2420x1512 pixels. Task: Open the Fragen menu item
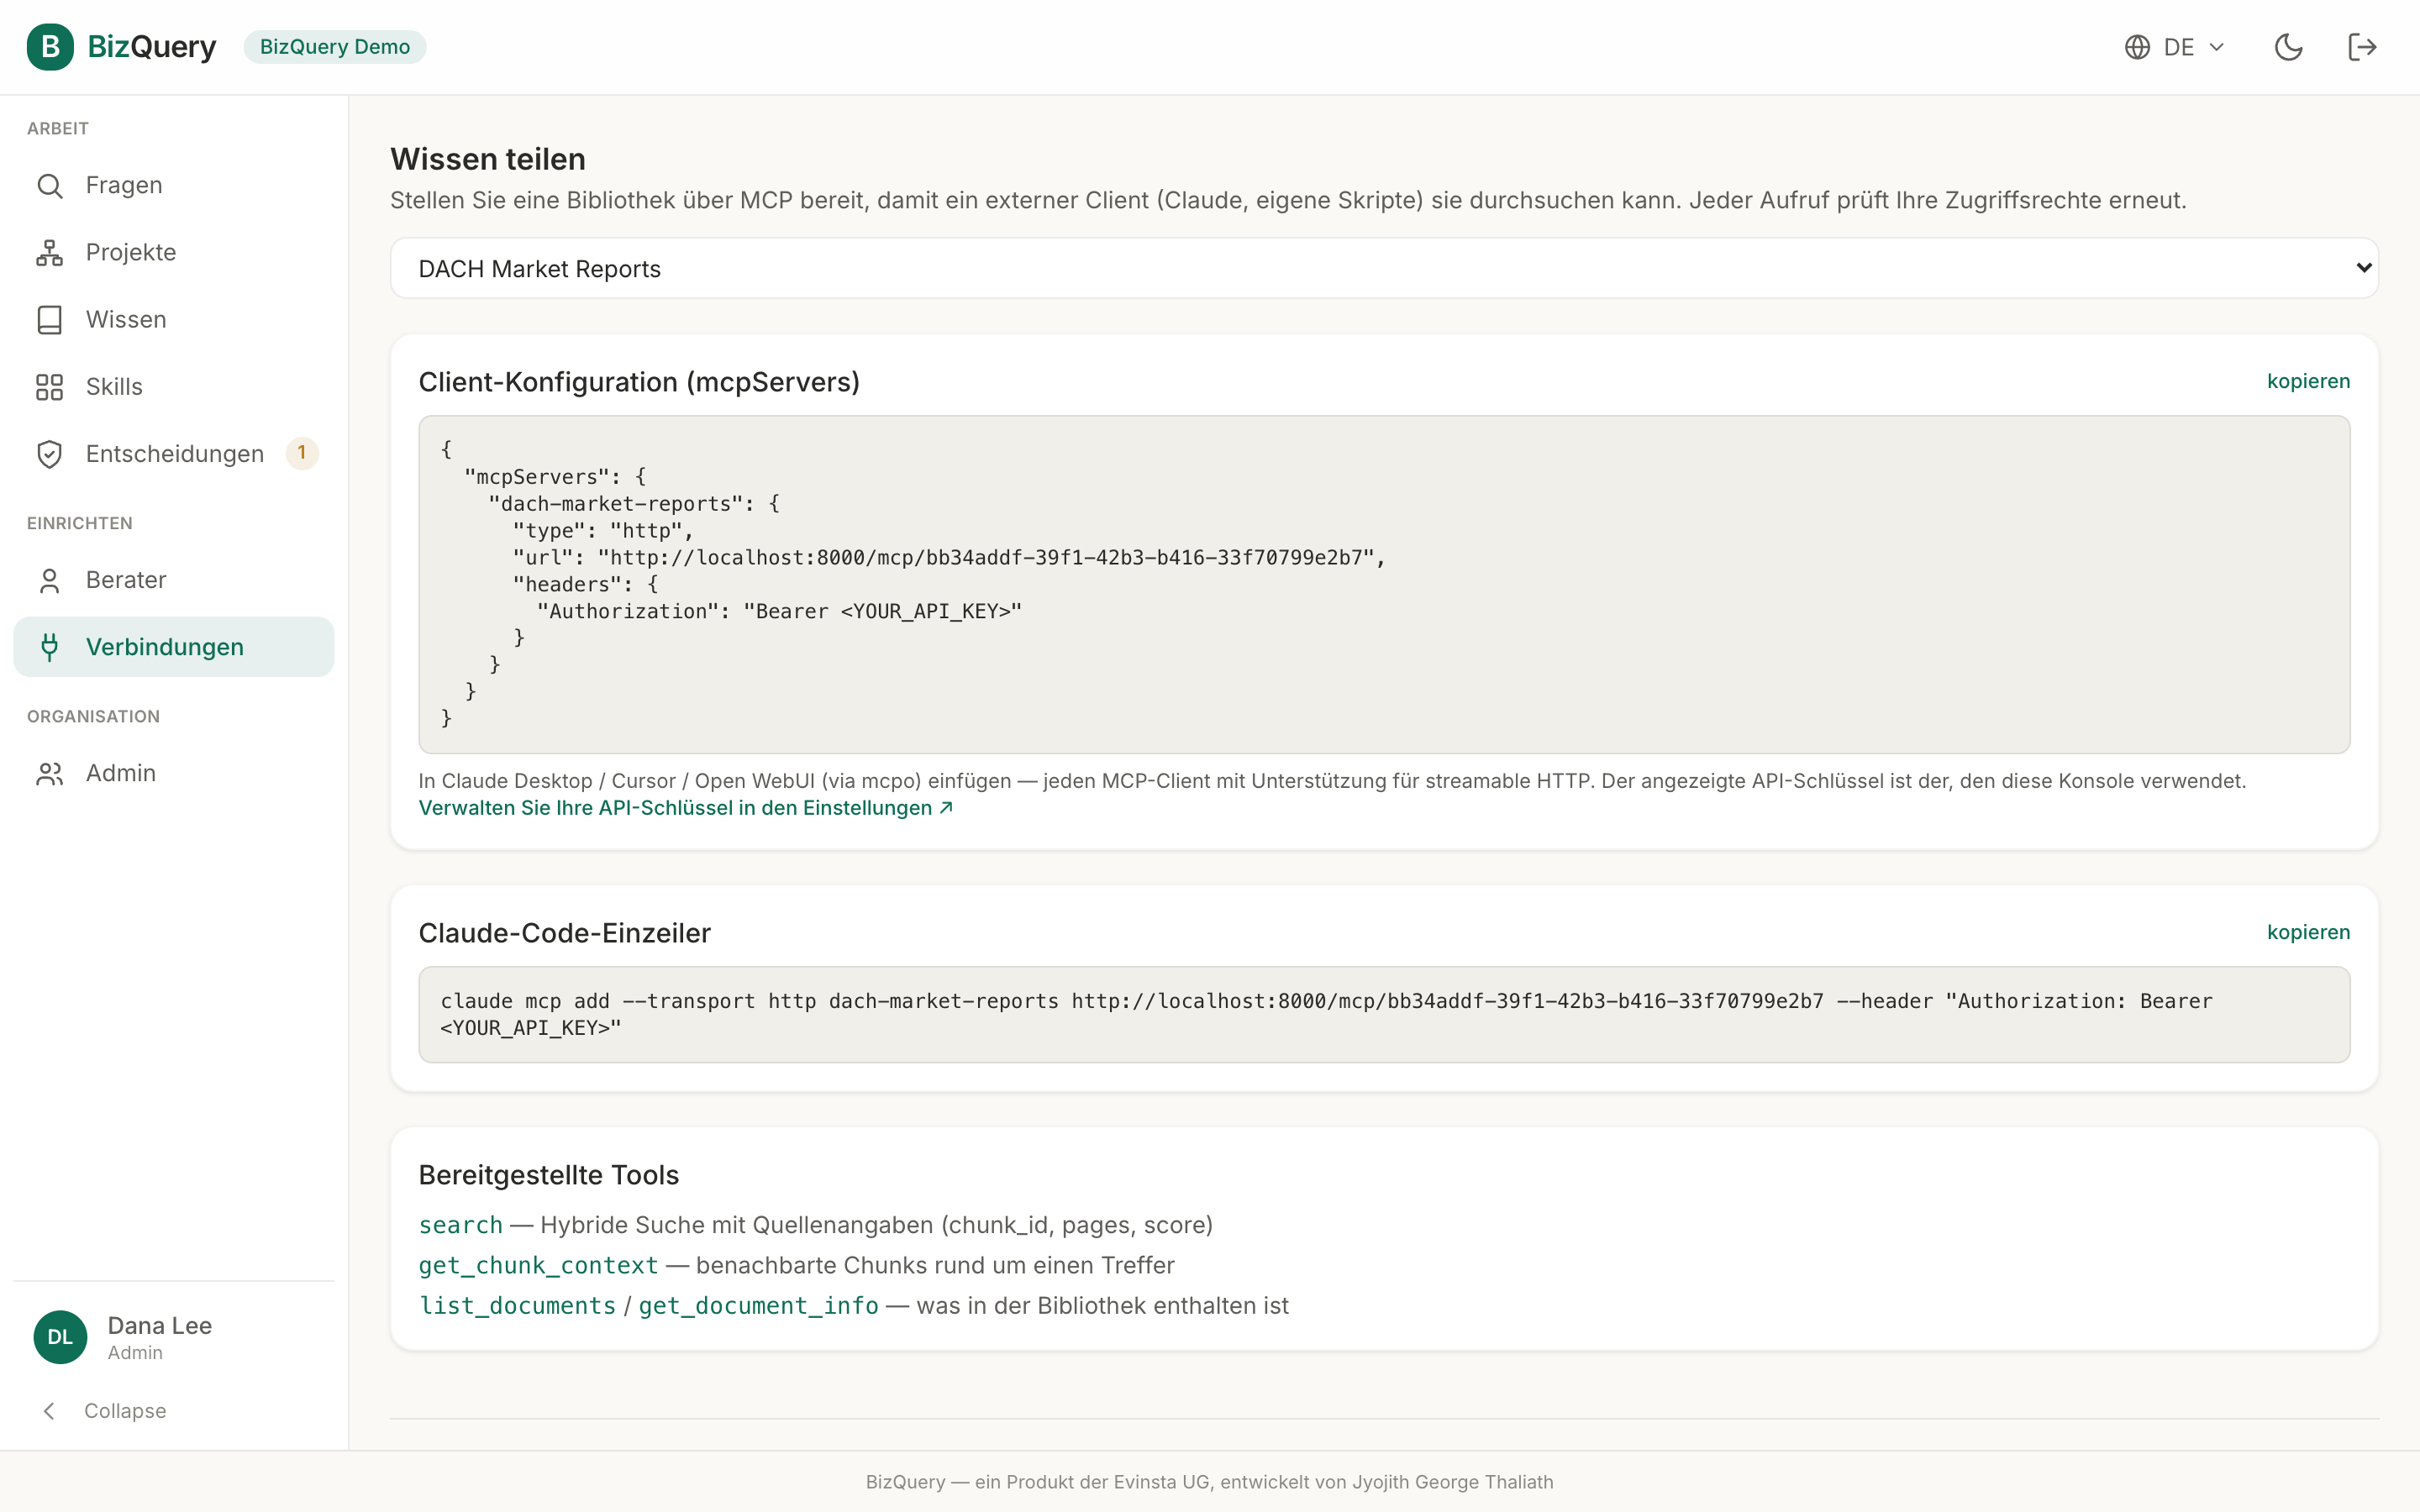(174, 186)
